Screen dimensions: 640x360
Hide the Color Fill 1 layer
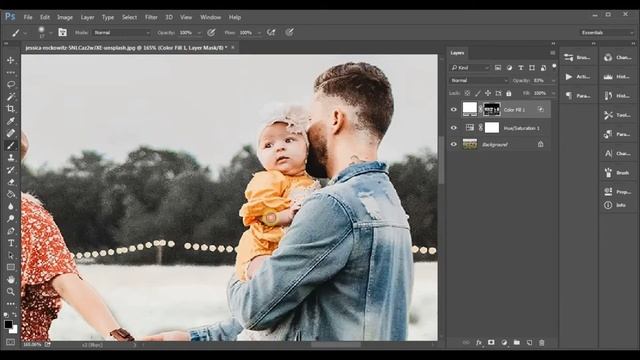tap(453, 109)
